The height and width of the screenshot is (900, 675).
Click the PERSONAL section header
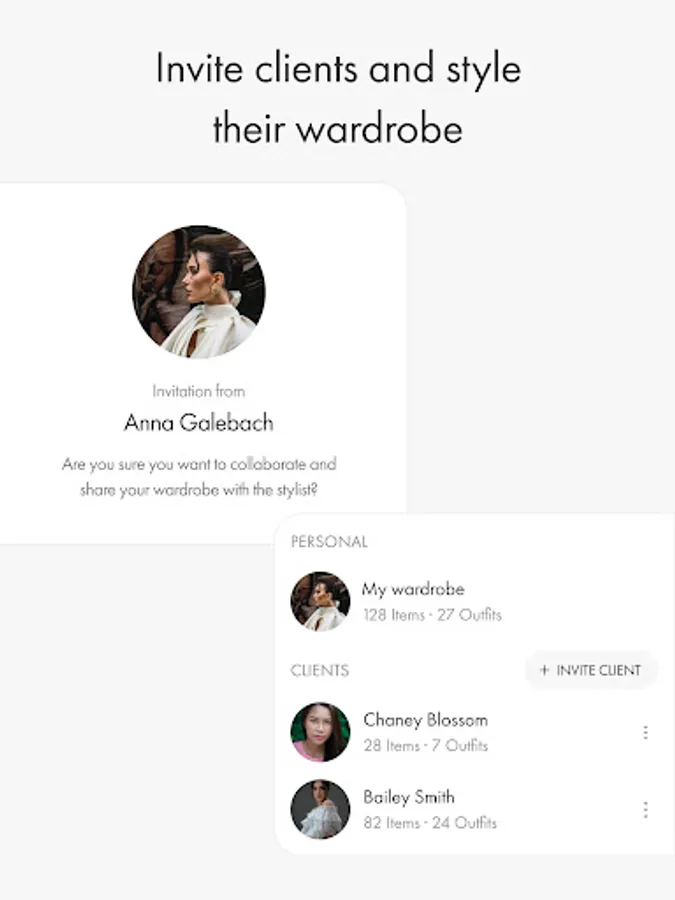click(x=329, y=542)
